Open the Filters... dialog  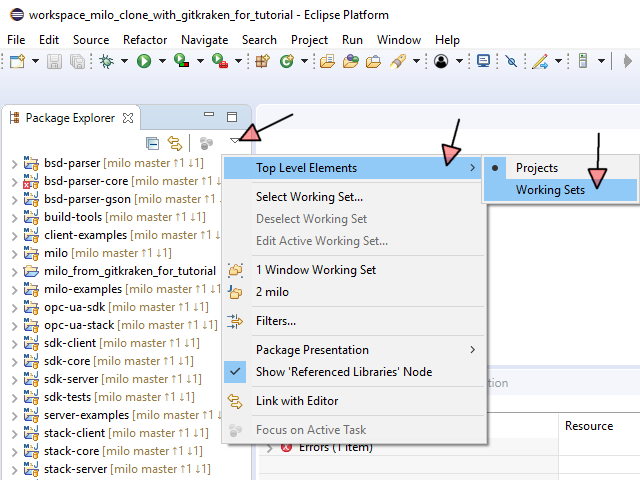point(354,321)
